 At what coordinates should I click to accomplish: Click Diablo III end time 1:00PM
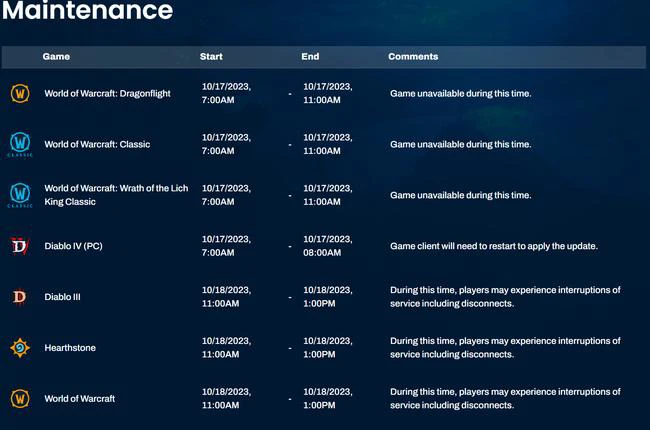click(327, 297)
